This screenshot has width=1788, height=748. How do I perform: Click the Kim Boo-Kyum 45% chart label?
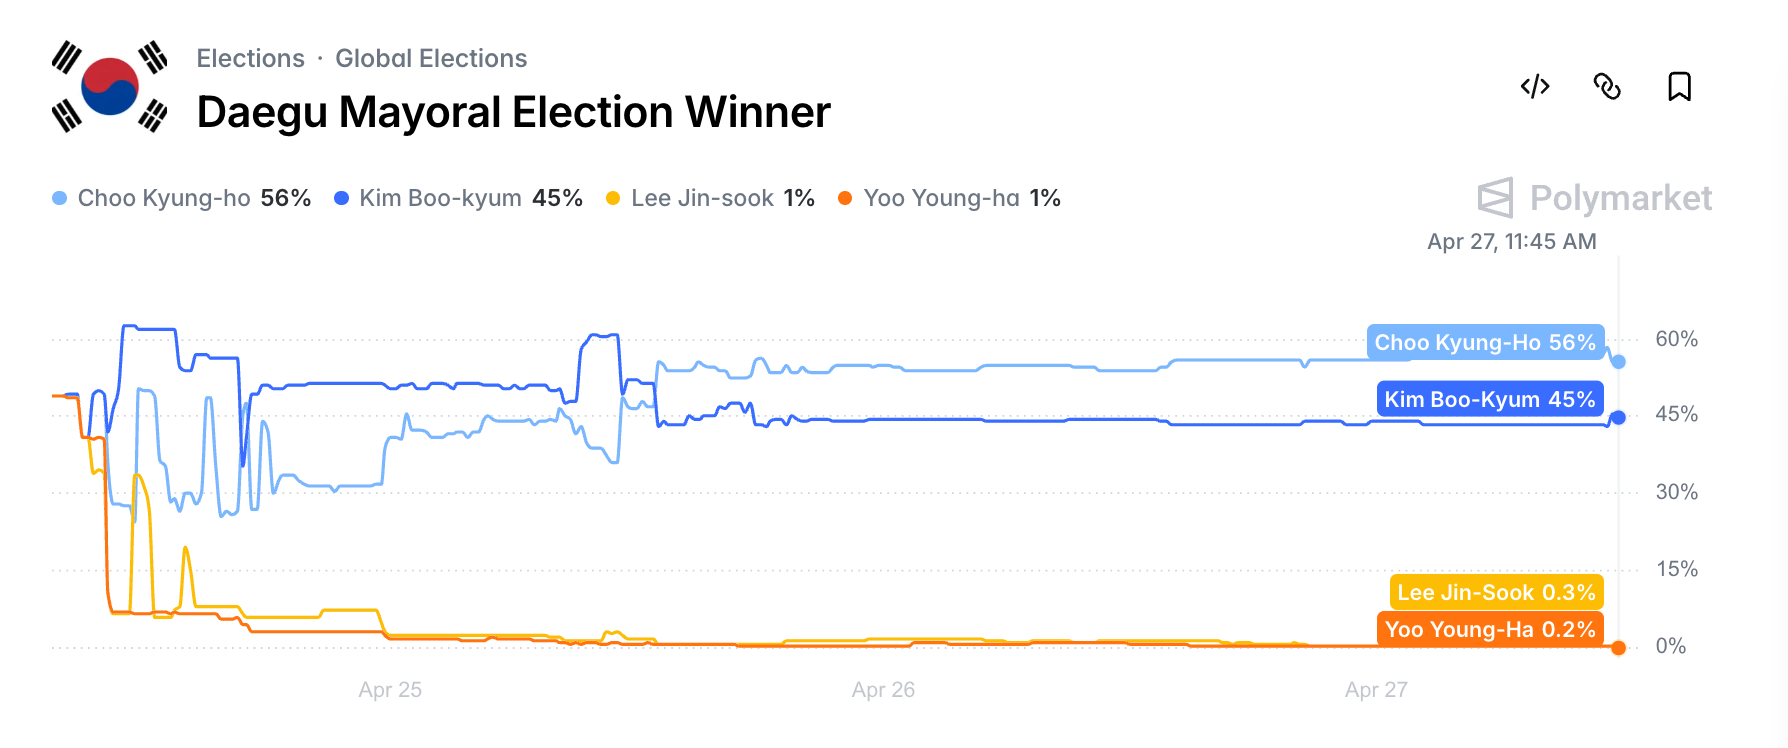[x=1489, y=399]
